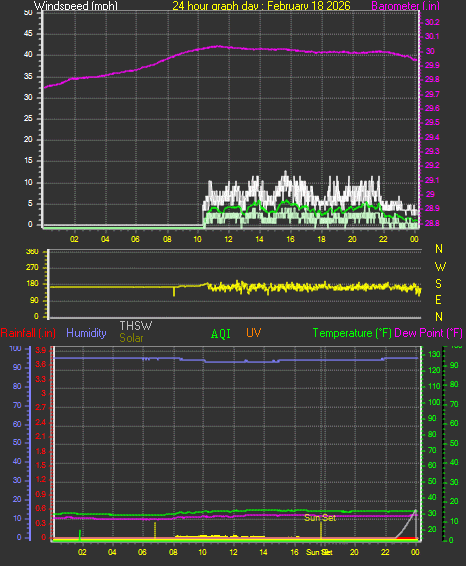This screenshot has width=466, height=566.
Task: Click the "S" compass label beside the wind direction graph
Action: tap(439, 284)
